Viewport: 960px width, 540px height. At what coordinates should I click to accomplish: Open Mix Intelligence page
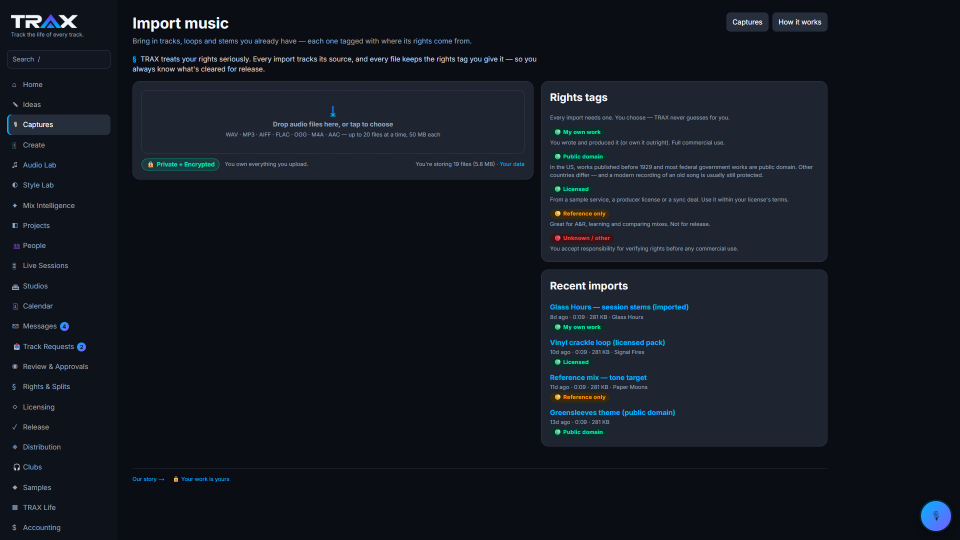[59, 206]
